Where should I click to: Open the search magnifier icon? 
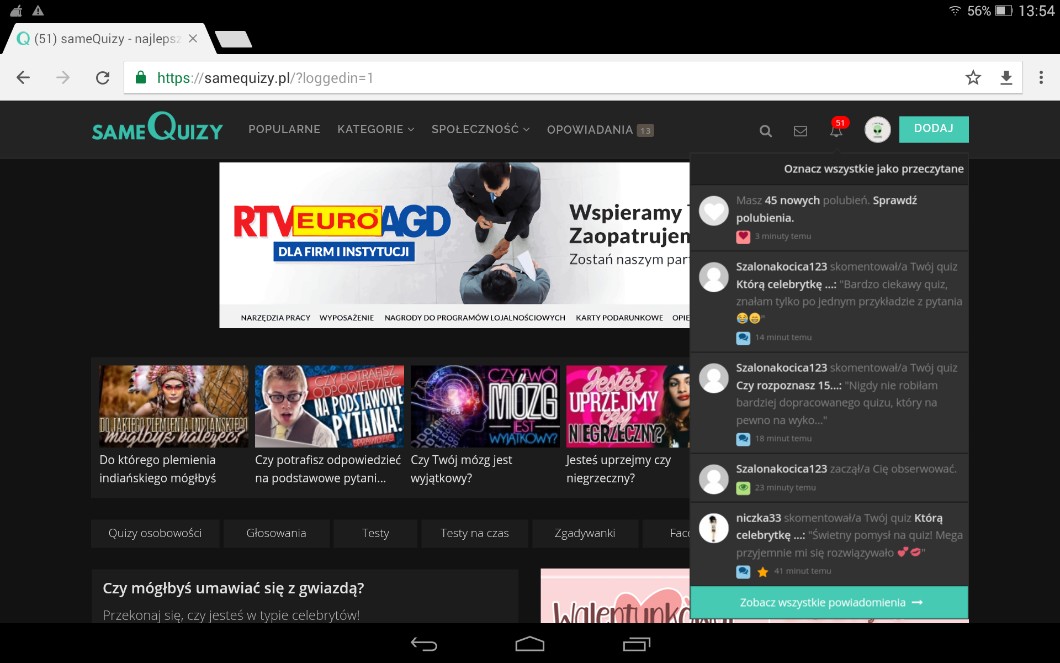coord(766,130)
